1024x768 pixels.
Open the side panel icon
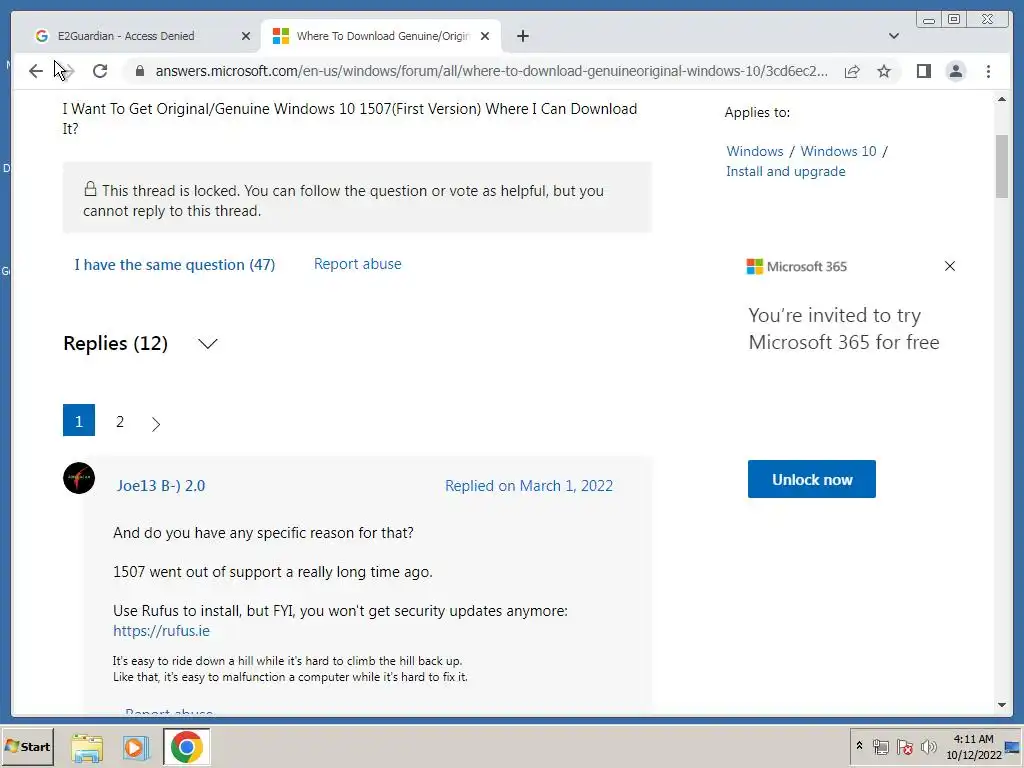[923, 71]
